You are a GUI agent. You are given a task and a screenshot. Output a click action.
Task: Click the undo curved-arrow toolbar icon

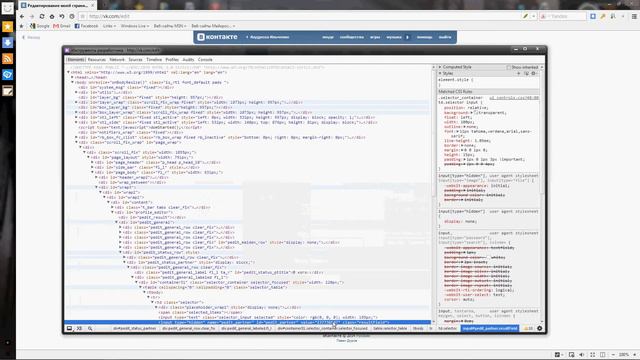[62, 16]
